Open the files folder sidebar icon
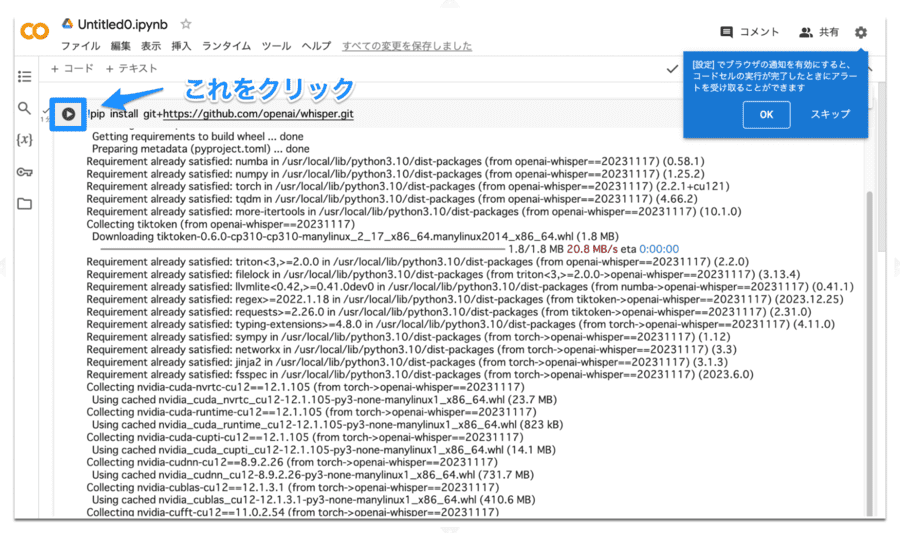 pos(24,204)
